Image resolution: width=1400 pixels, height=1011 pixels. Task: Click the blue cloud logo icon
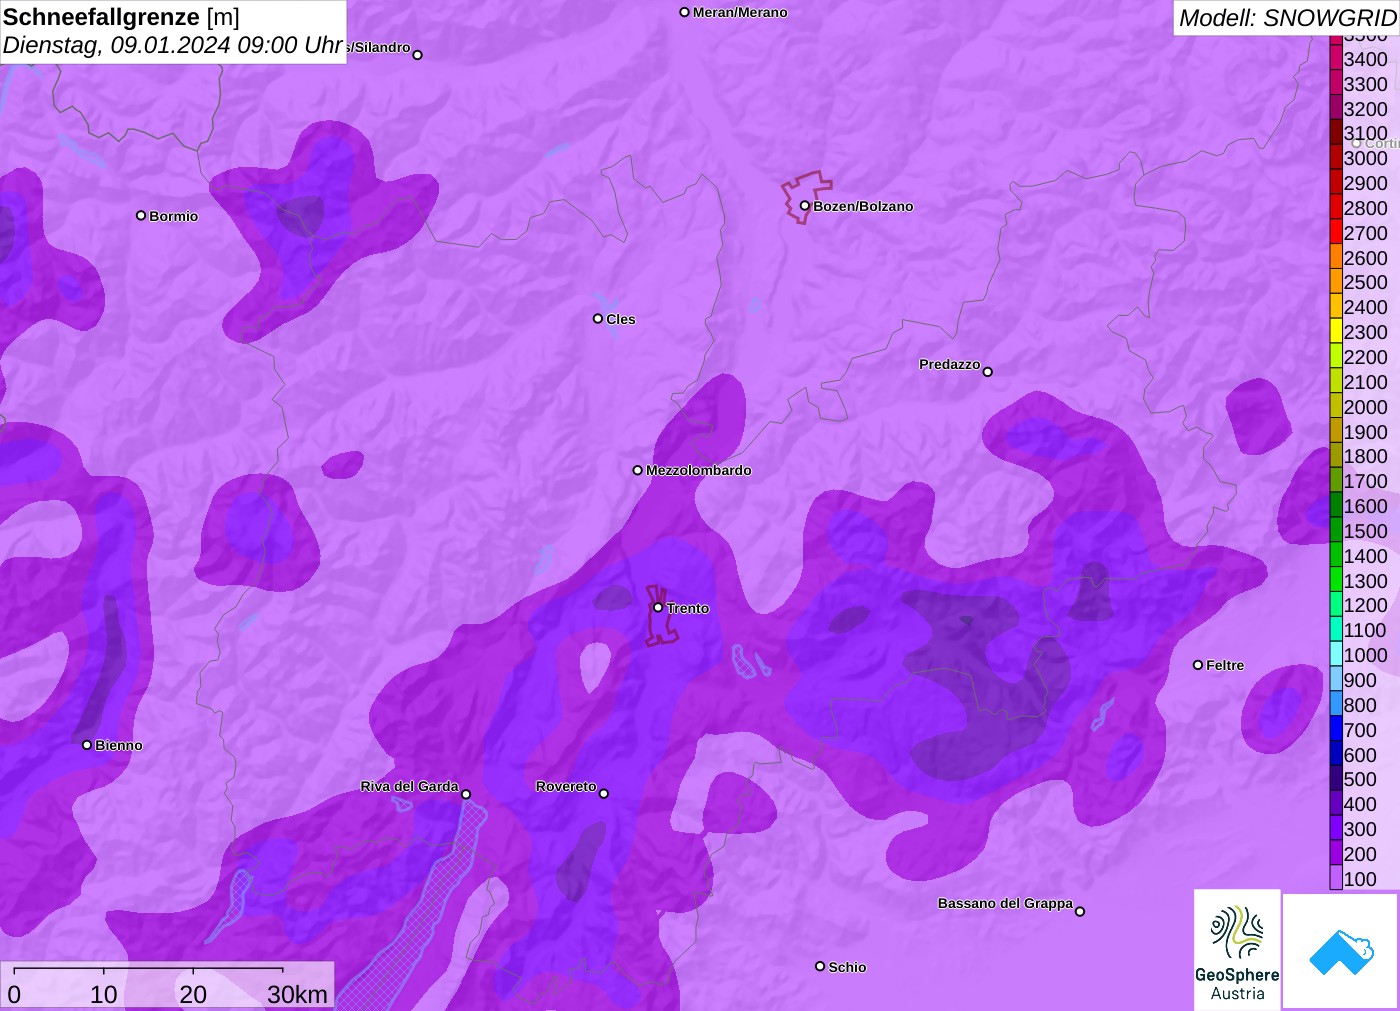pyautogui.click(x=1341, y=951)
